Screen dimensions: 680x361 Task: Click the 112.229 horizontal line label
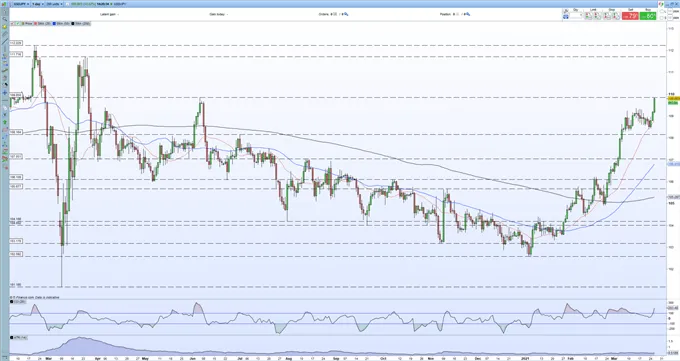pyautogui.click(x=16, y=43)
